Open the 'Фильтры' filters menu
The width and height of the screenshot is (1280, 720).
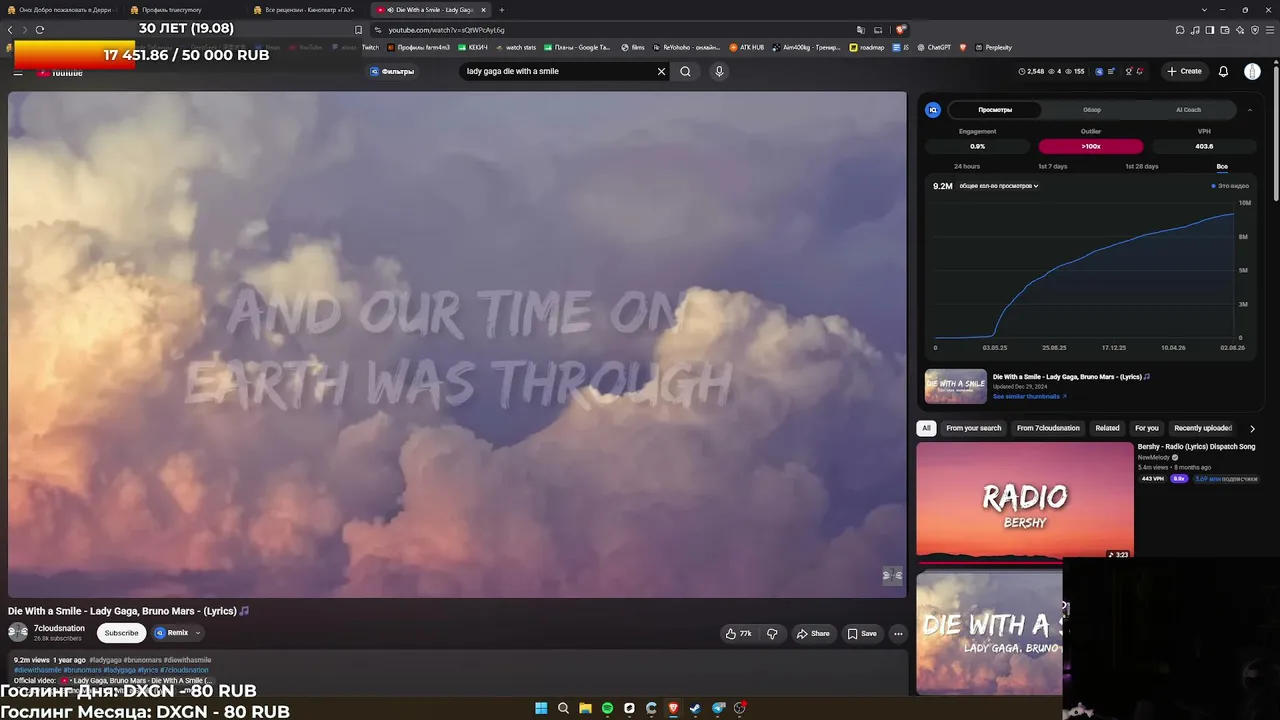[392, 71]
